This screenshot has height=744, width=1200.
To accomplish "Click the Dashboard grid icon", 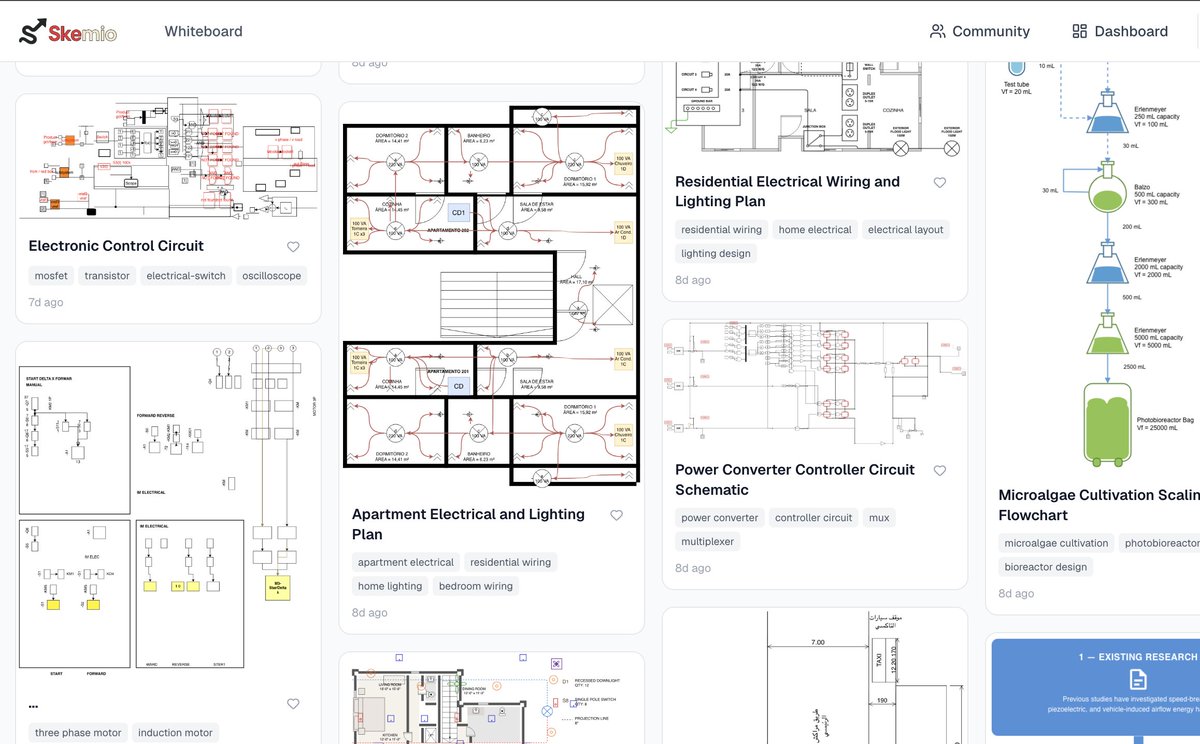I will (1079, 31).
